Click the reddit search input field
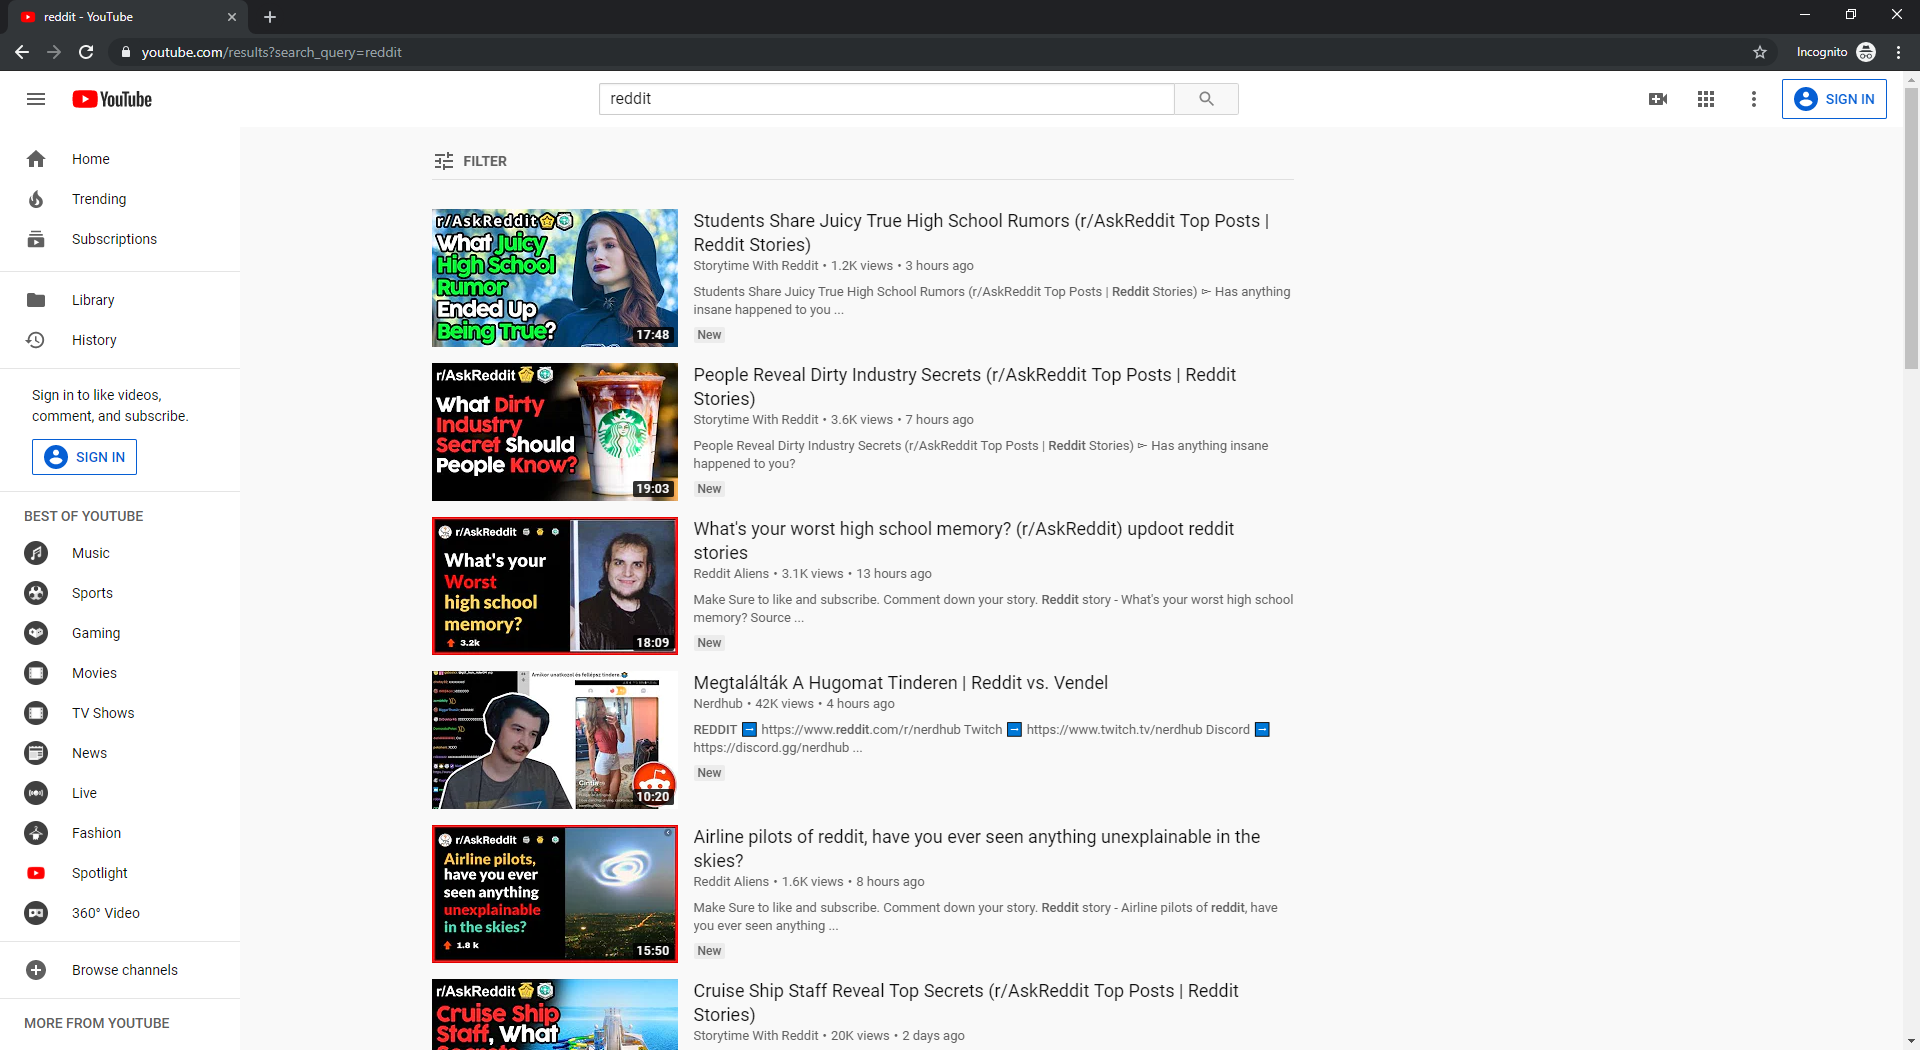The width and height of the screenshot is (1920, 1050). 887,99
